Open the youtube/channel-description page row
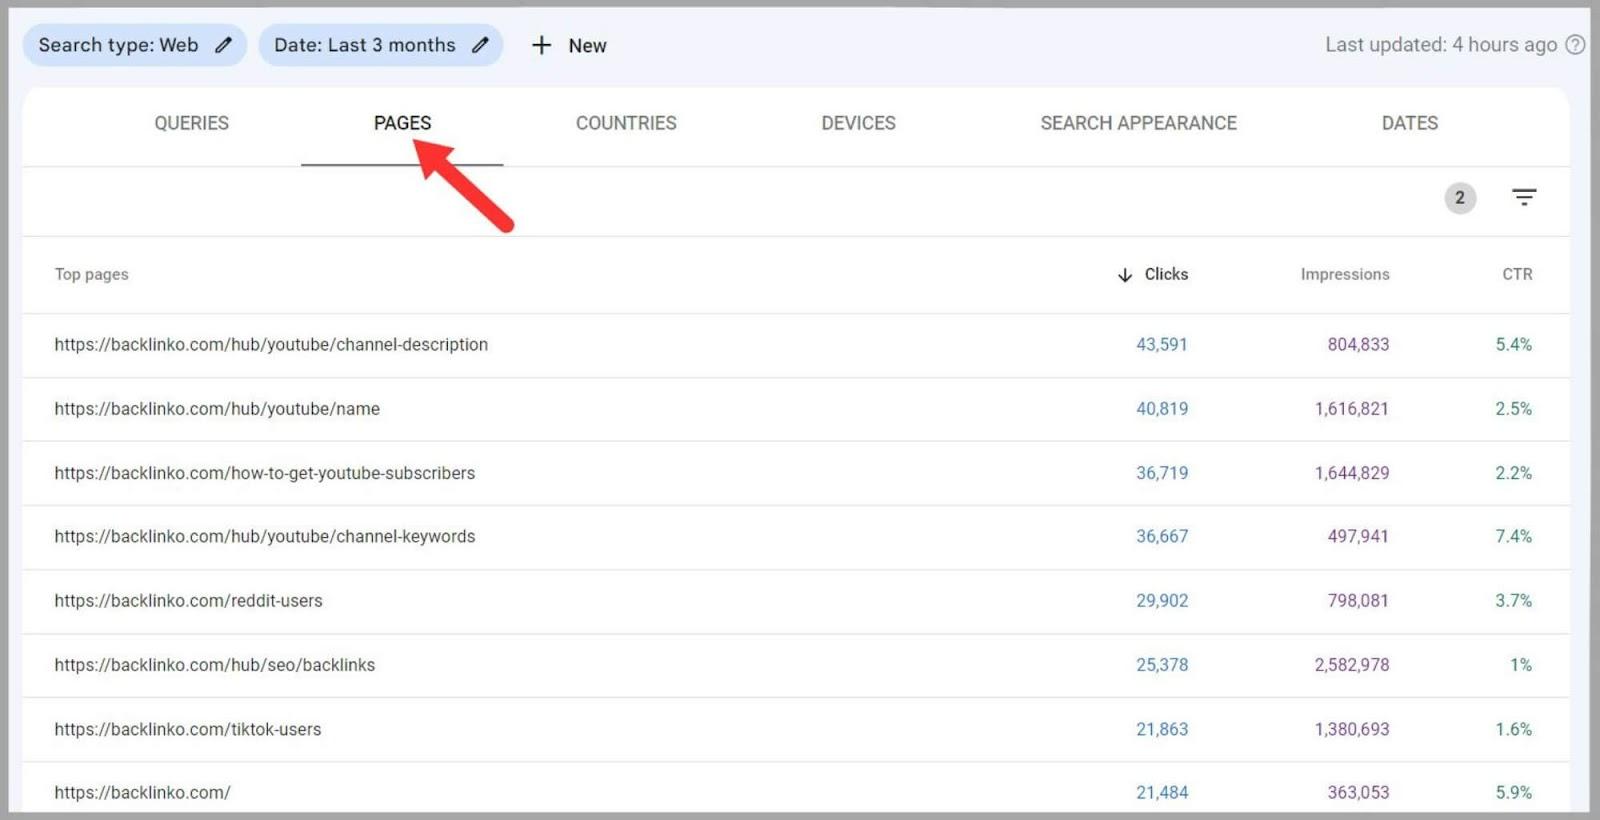Viewport: 1600px width, 820px height. point(271,345)
